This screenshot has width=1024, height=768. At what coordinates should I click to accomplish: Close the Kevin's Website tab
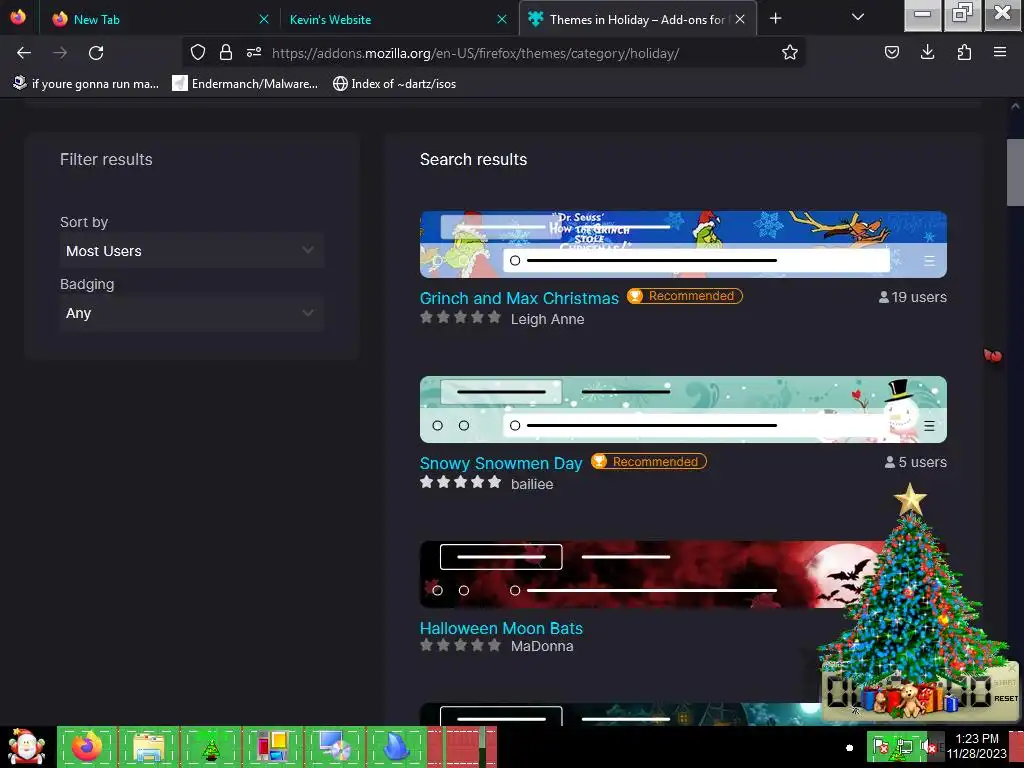pyautogui.click(x=502, y=20)
